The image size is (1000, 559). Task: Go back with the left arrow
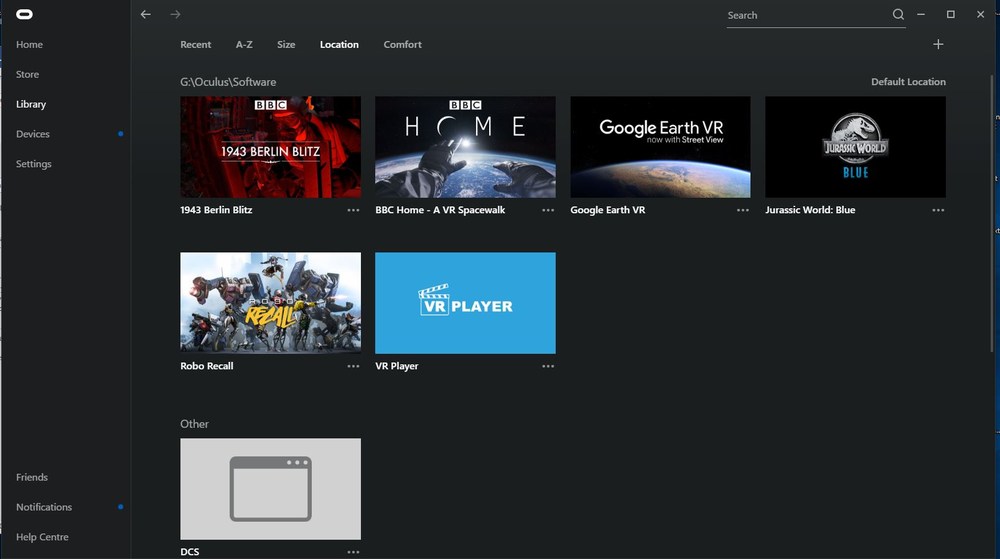pyautogui.click(x=145, y=14)
